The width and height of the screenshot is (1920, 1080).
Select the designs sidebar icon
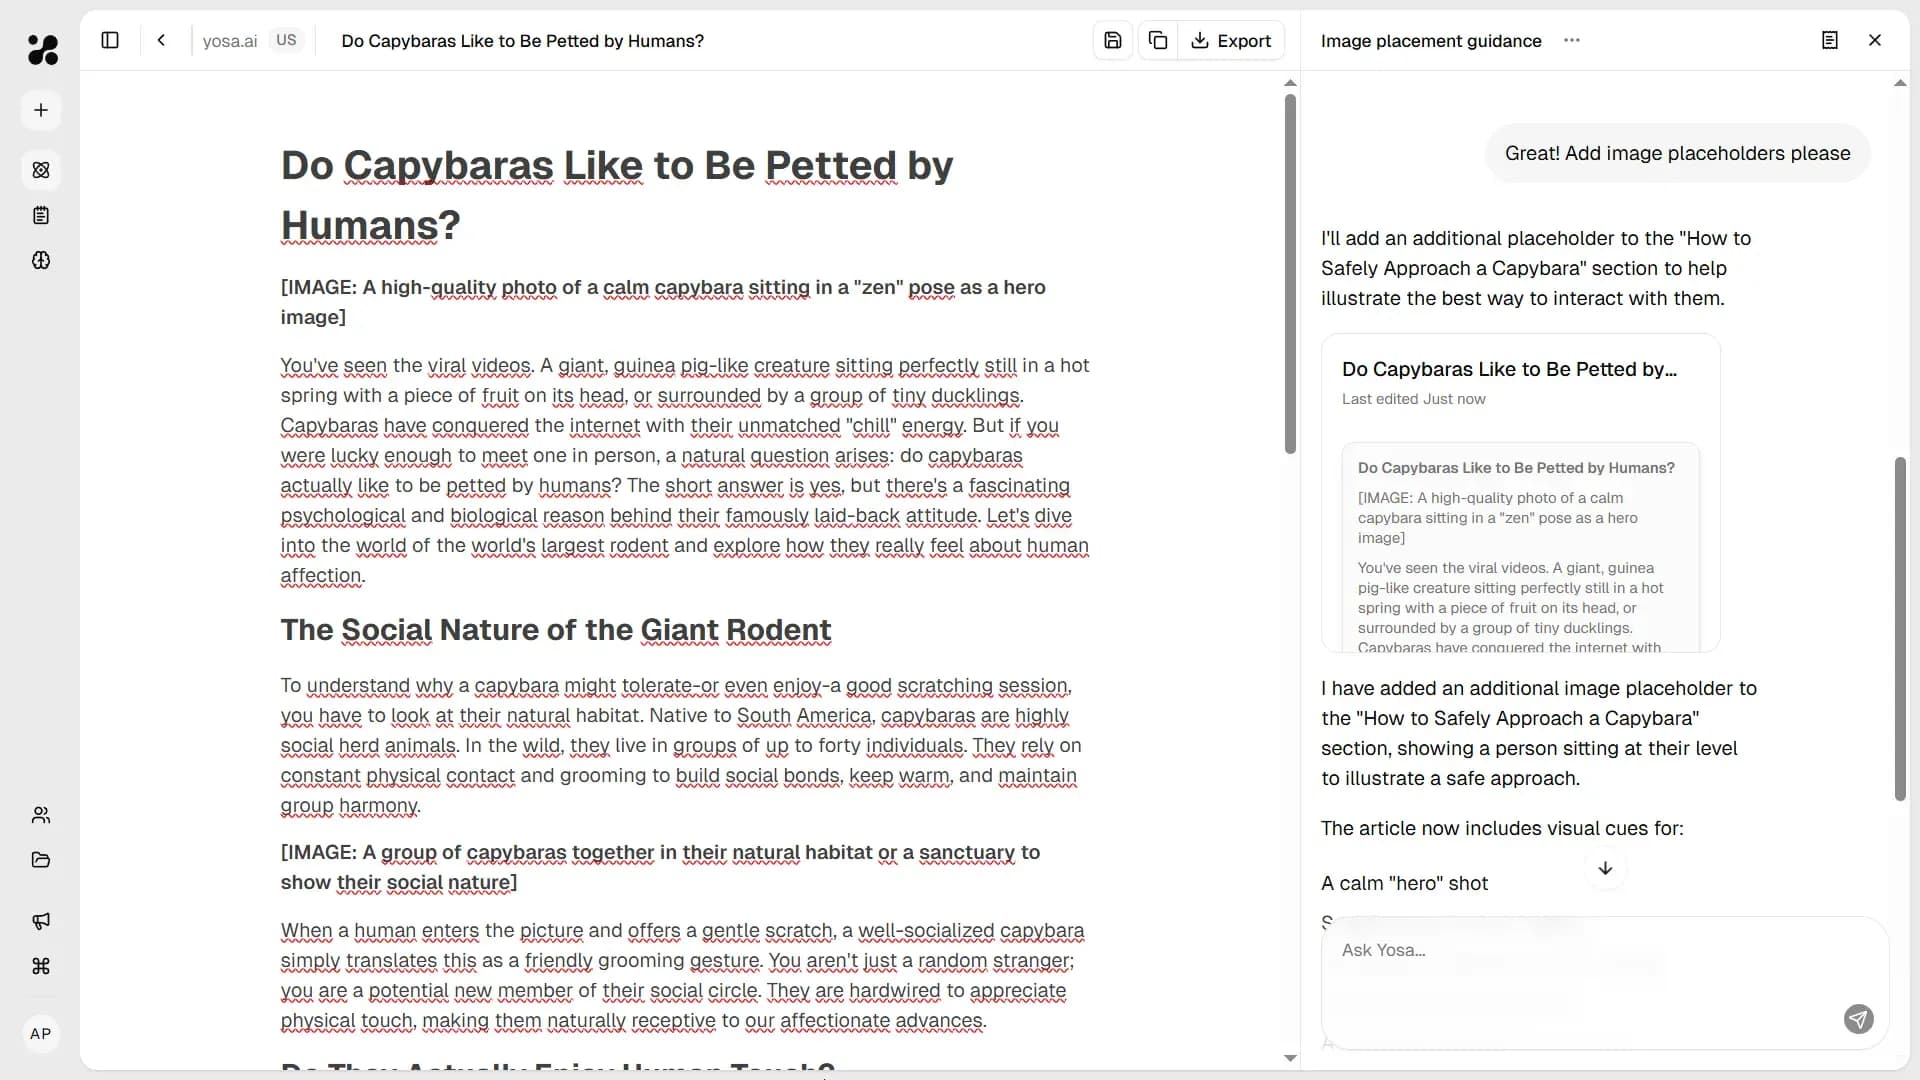(41, 170)
